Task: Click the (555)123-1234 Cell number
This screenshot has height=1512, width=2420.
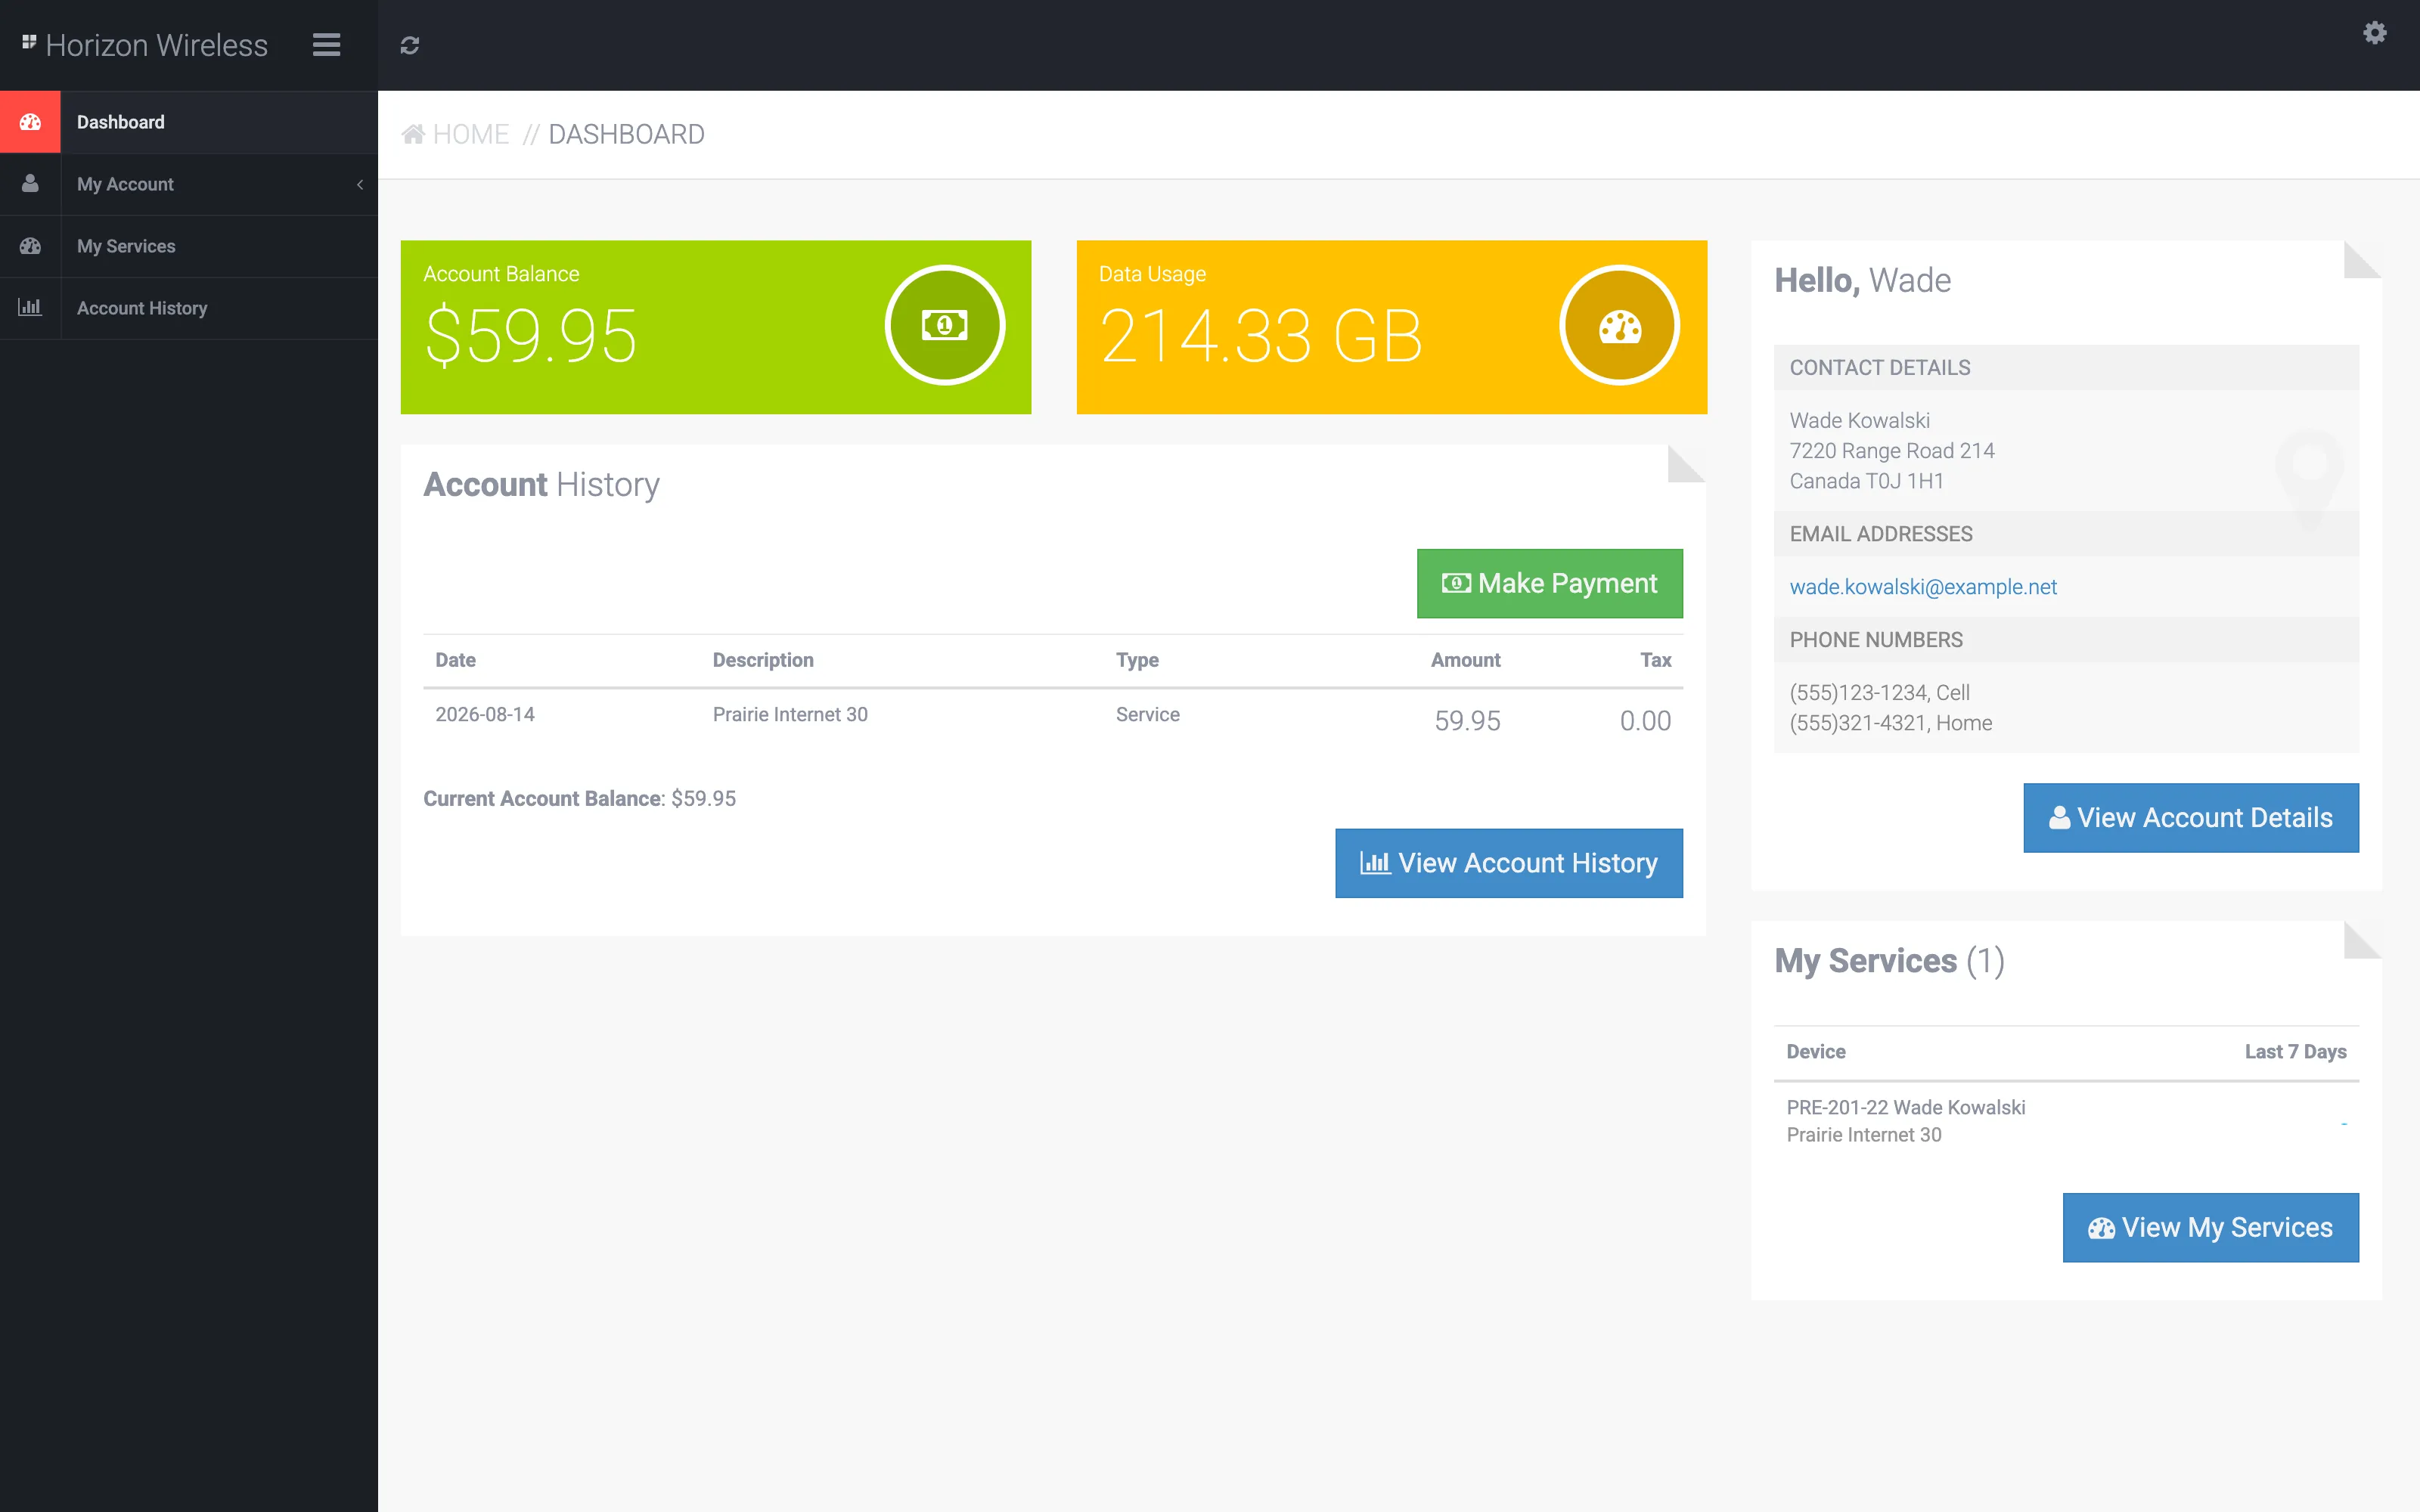Action: pyautogui.click(x=1879, y=693)
